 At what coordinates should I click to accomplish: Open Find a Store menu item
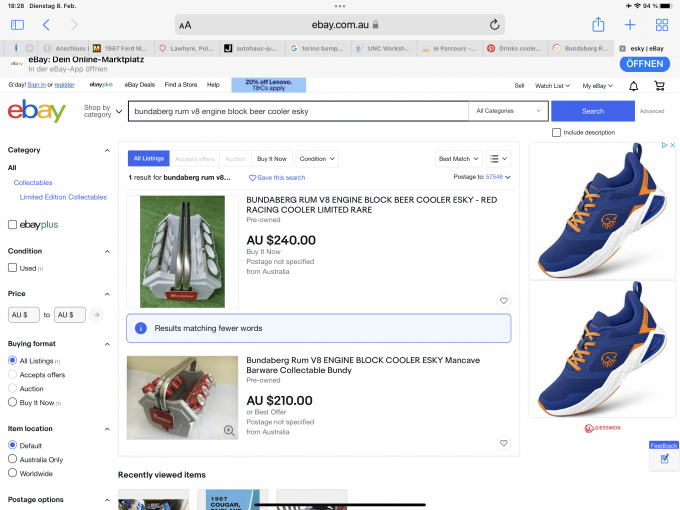181,85
